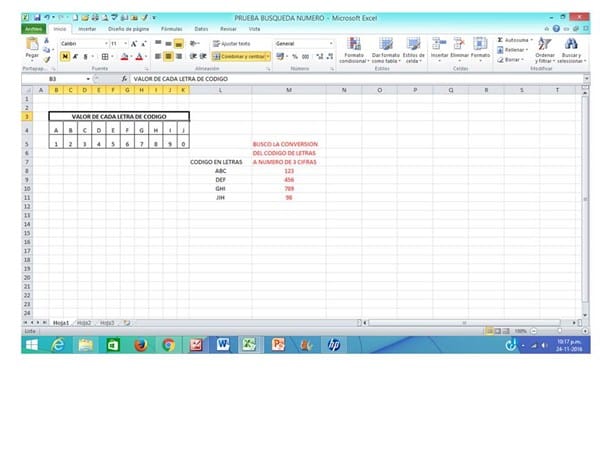The image size is (600, 450).
Task: Switch to sheet tab Hoja3
Action: point(107,323)
